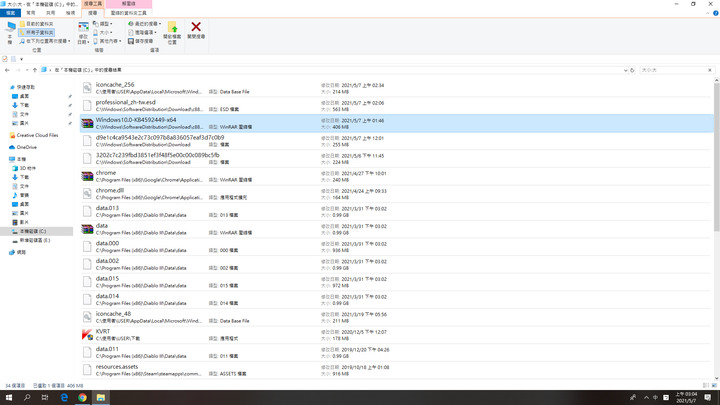Click the chrome WinRAR archive icon
Screen dimensions: 720x405
pyautogui.click(x=87, y=176)
